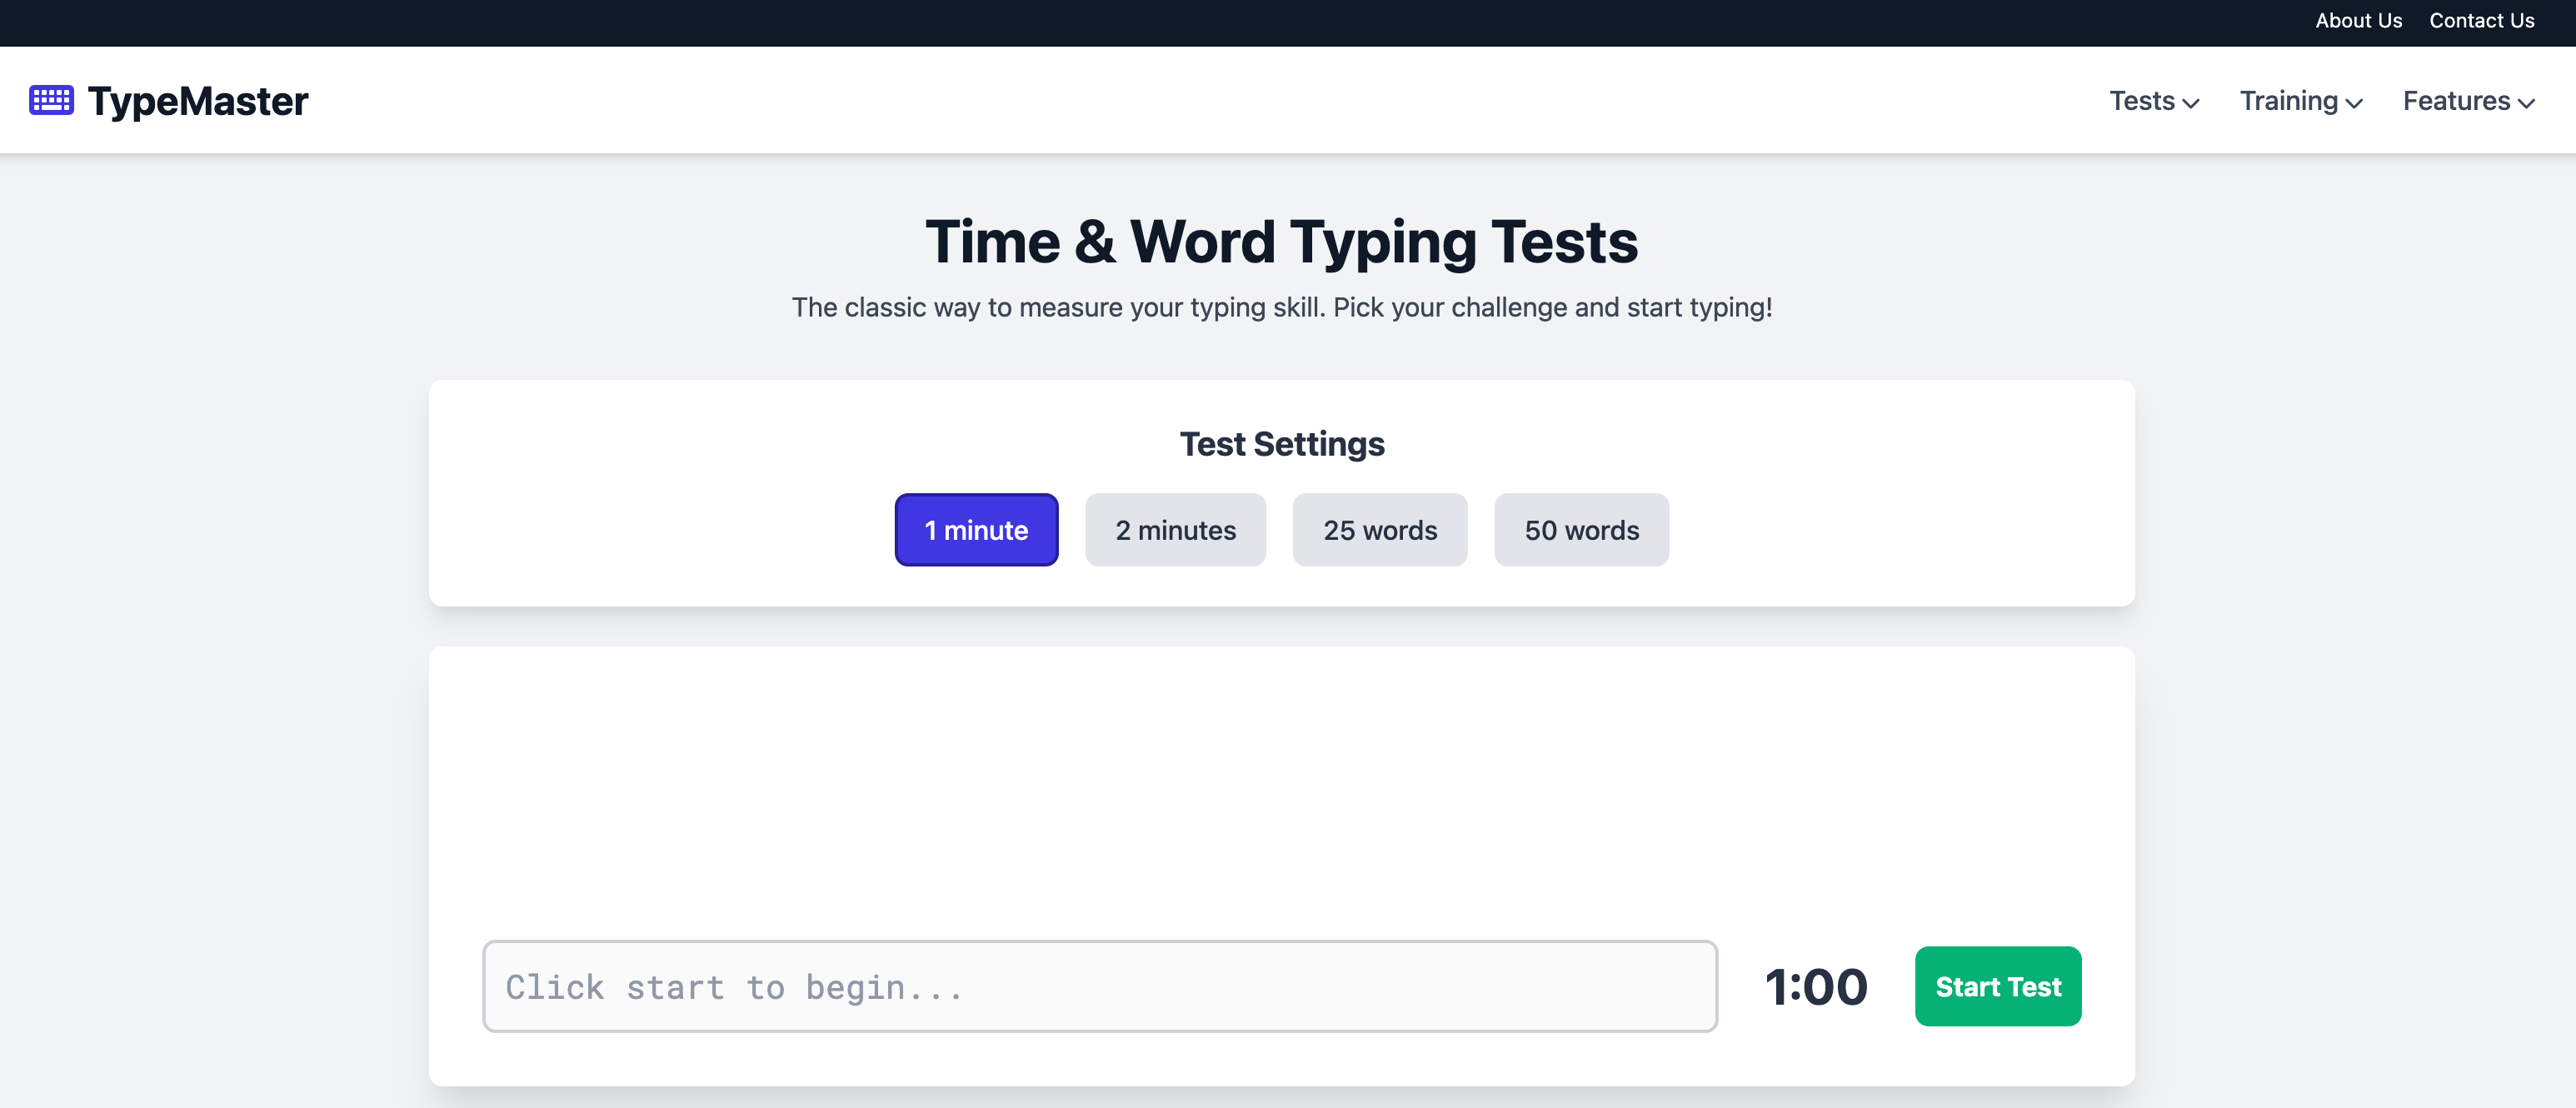Click the Test Settings heading

[x=1281, y=443]
